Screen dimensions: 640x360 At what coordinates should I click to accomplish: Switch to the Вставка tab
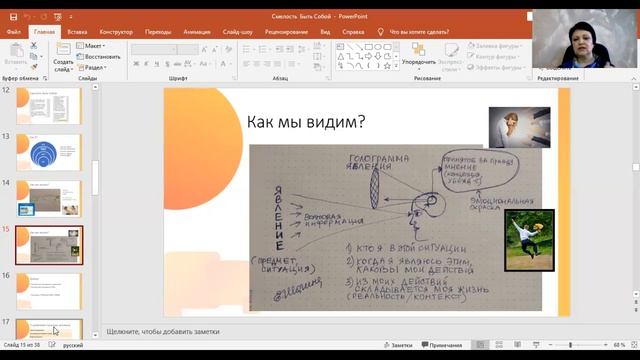[77, 32]
